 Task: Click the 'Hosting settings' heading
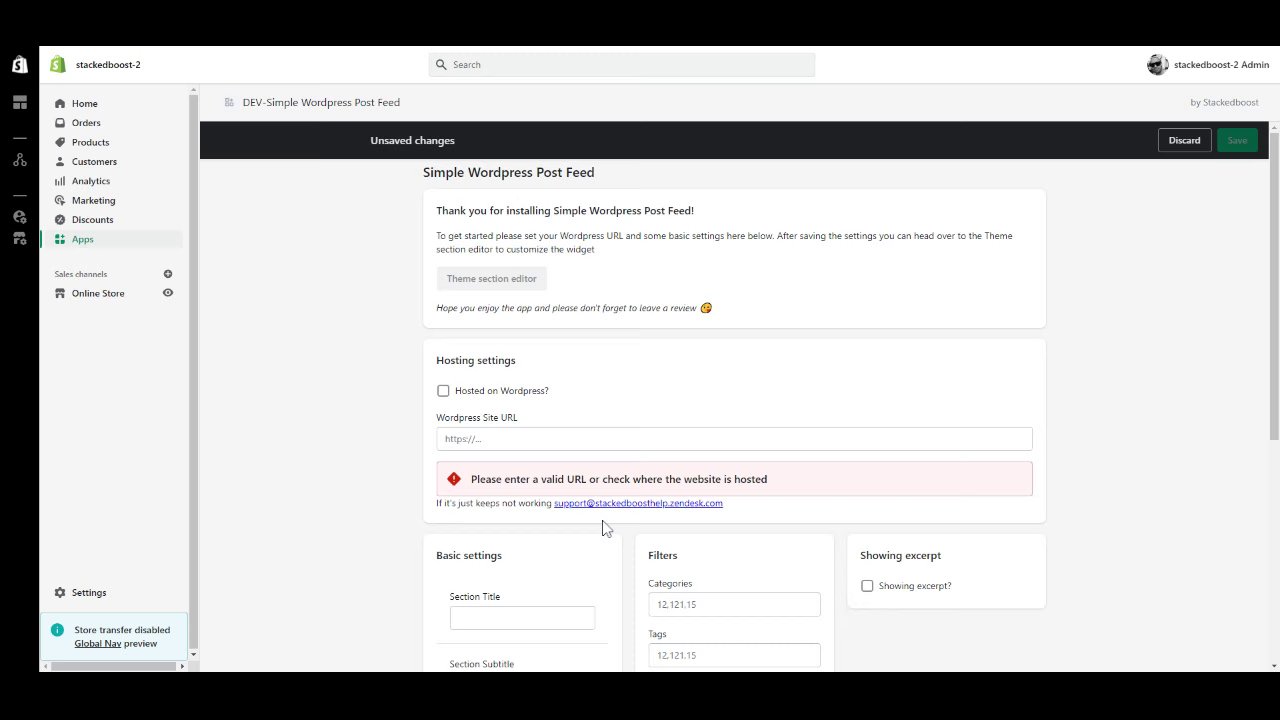pyautogui.click(x=476, y=360)
